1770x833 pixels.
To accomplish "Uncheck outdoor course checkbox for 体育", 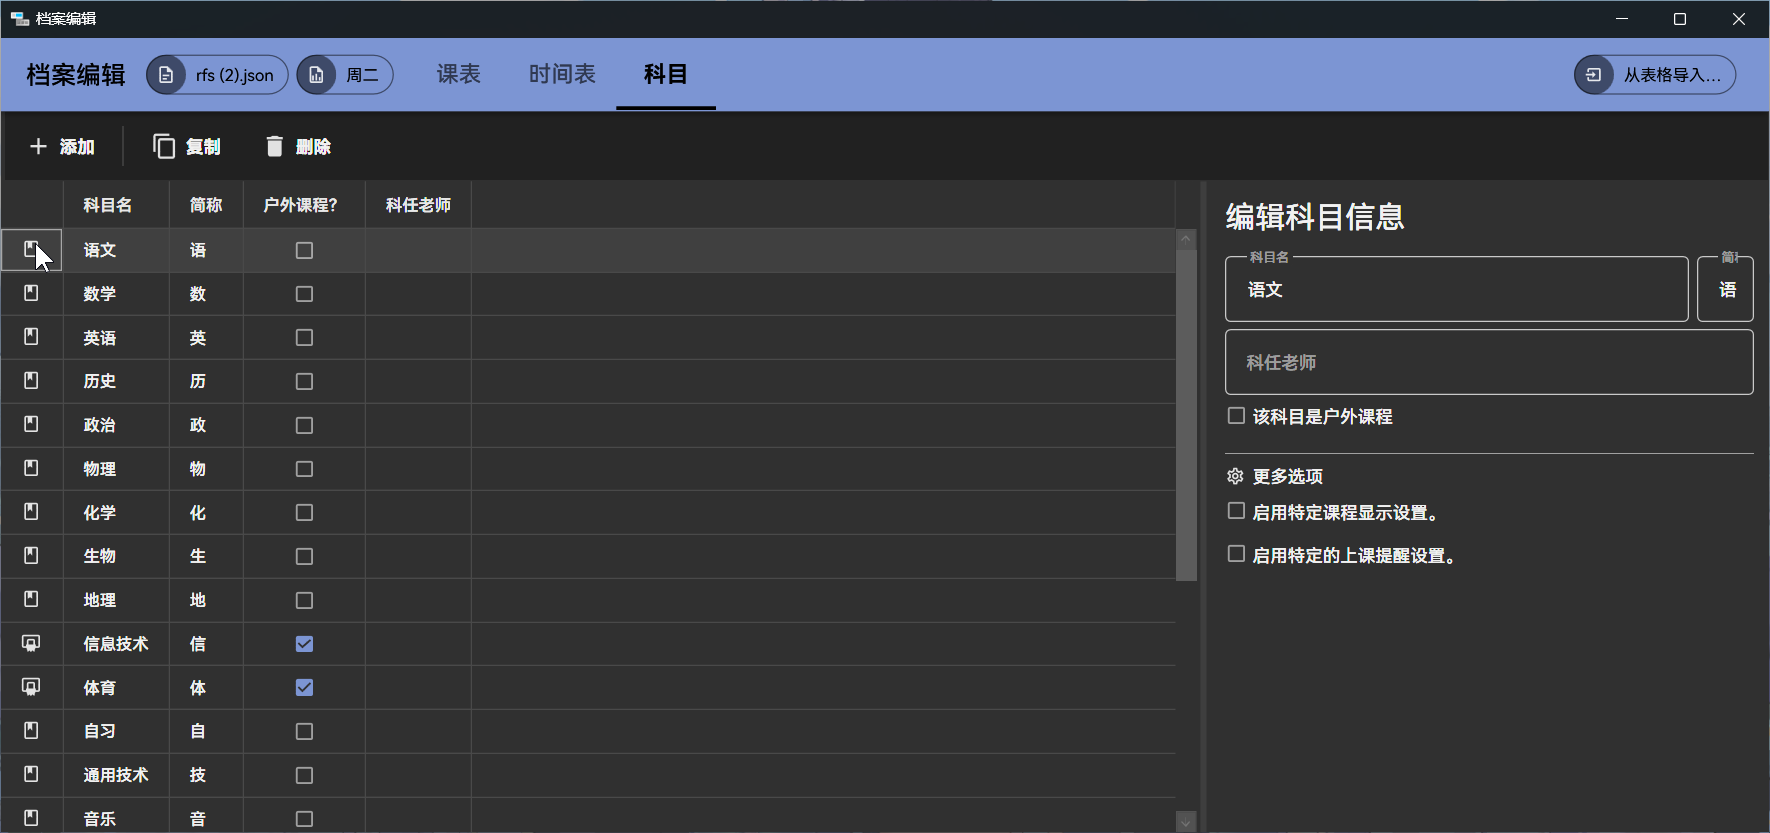I will point(304,688).
